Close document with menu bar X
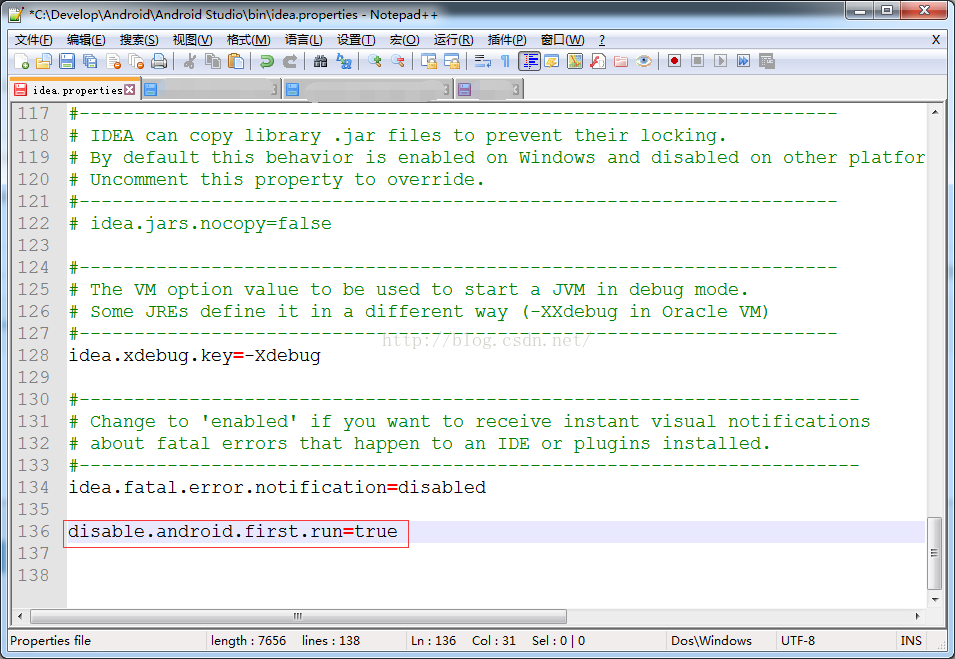This screenshot has width=955, height=659. coord(936,40)
